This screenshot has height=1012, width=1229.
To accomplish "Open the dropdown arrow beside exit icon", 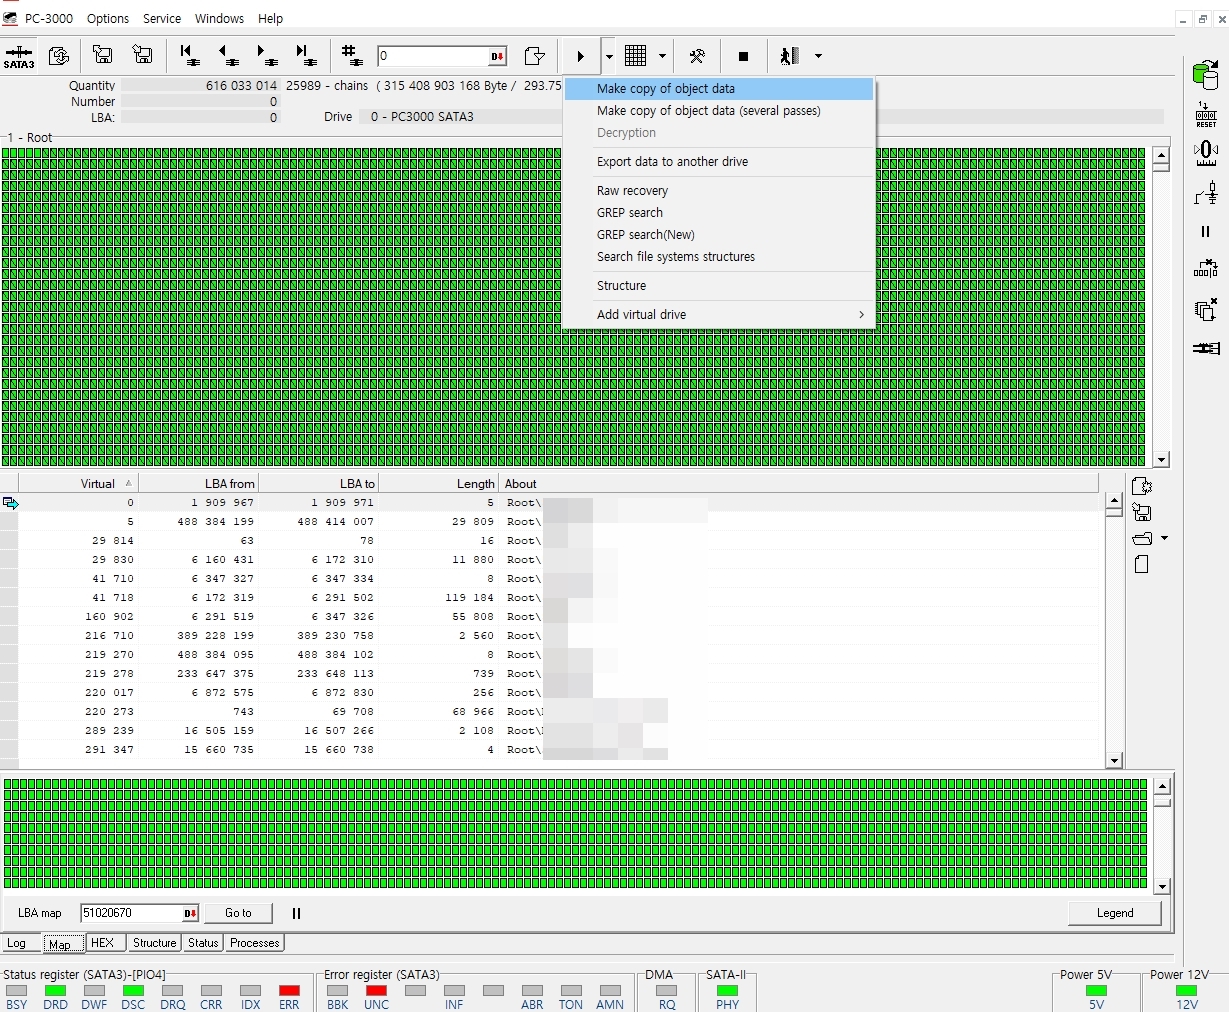I will pos(818,57).
